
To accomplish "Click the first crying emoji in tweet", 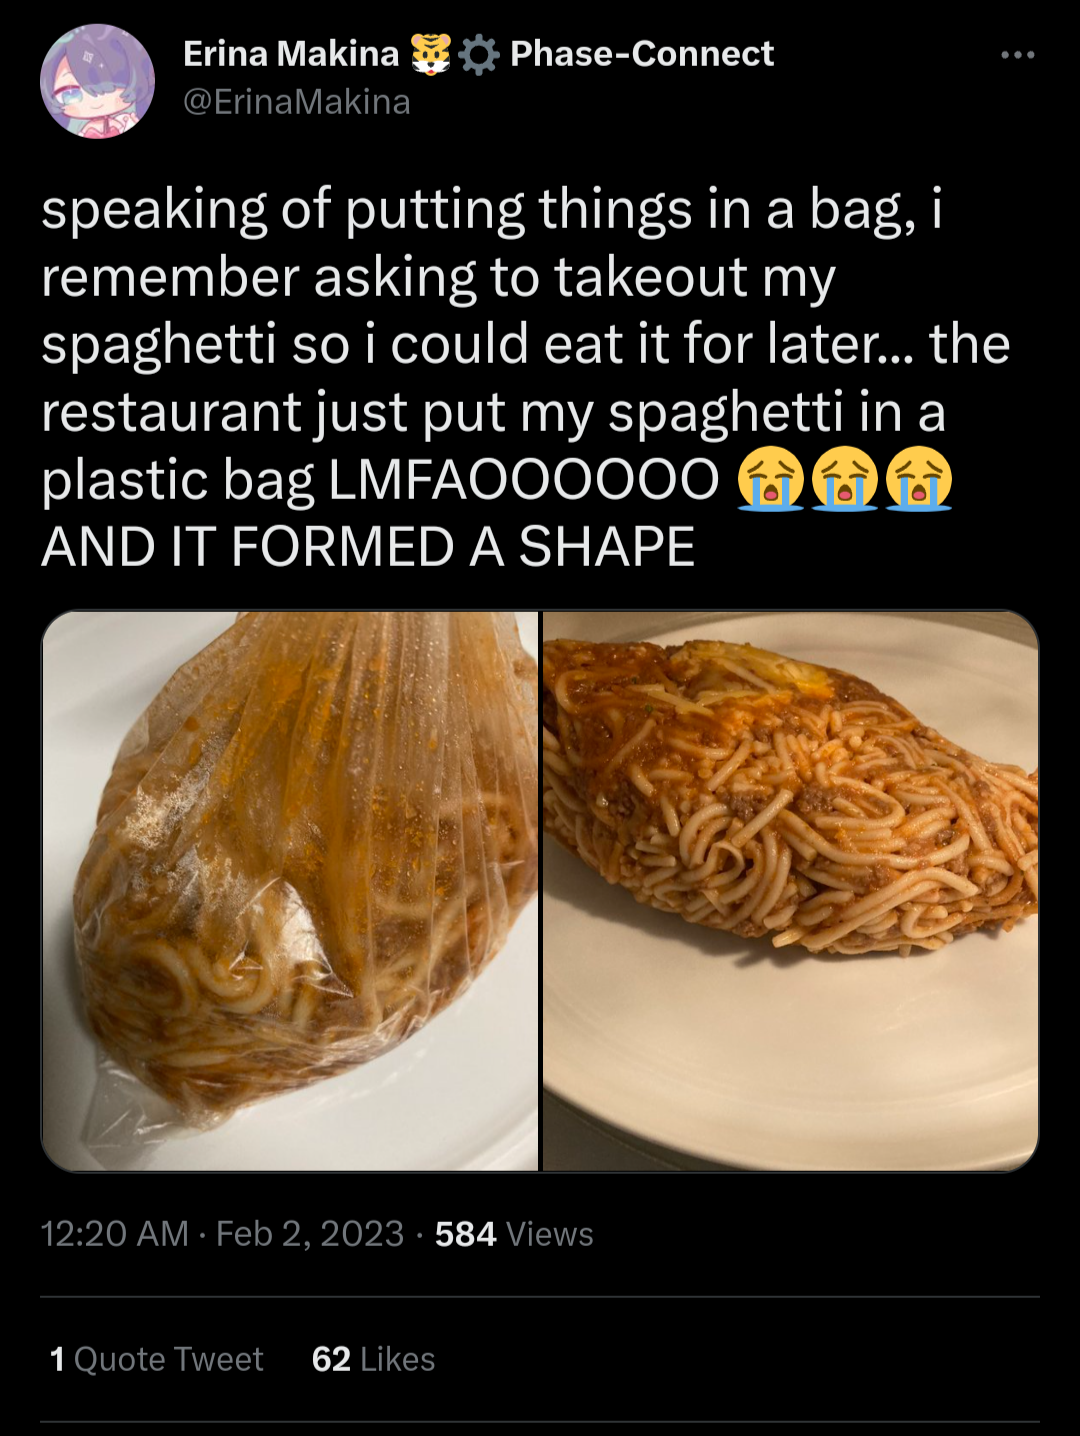I will pos(770,479).
